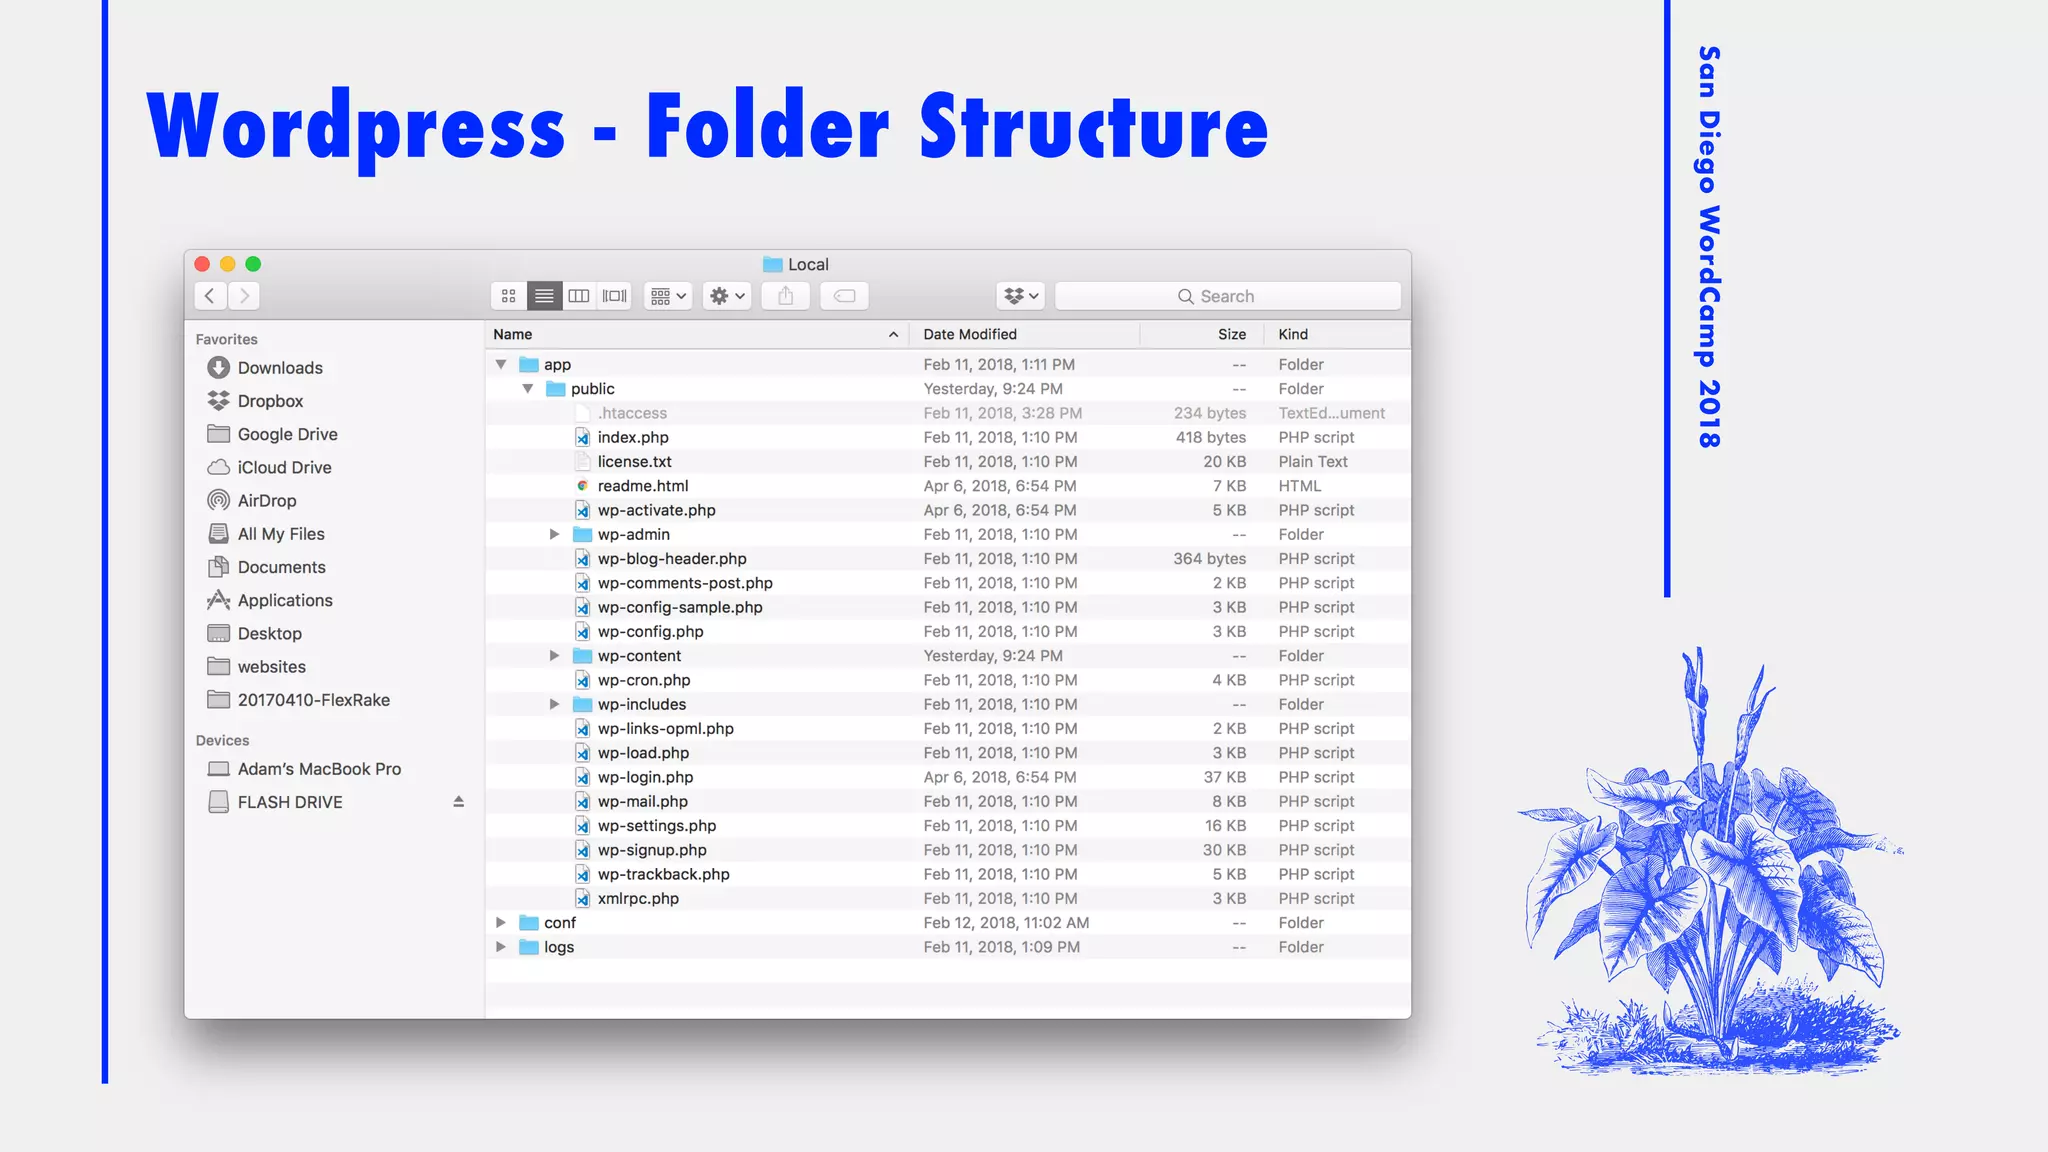Image resolution: width=2048 pixels, height=1152 pixels.
Task: Select FLASH DRIVE in the sidebar
Action: coord(275,802)
